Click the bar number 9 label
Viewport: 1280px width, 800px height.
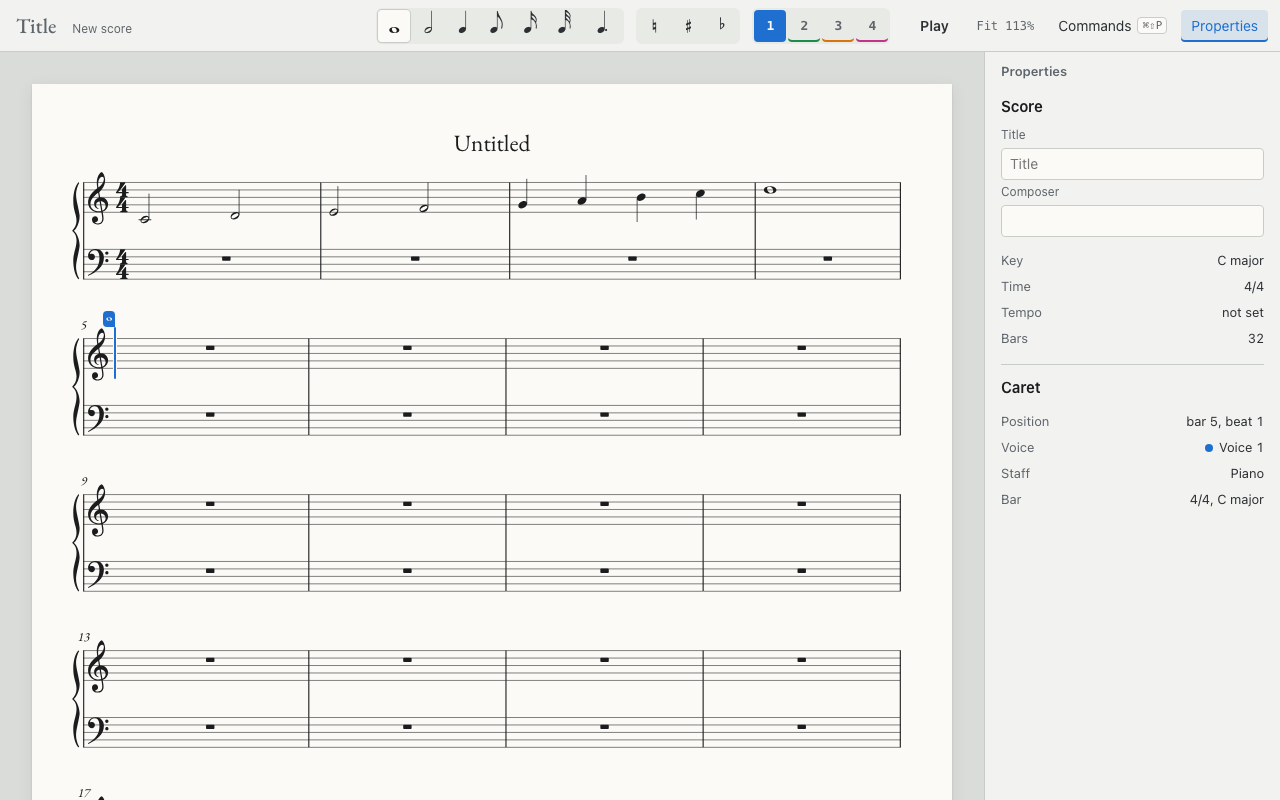coord(85,481)
